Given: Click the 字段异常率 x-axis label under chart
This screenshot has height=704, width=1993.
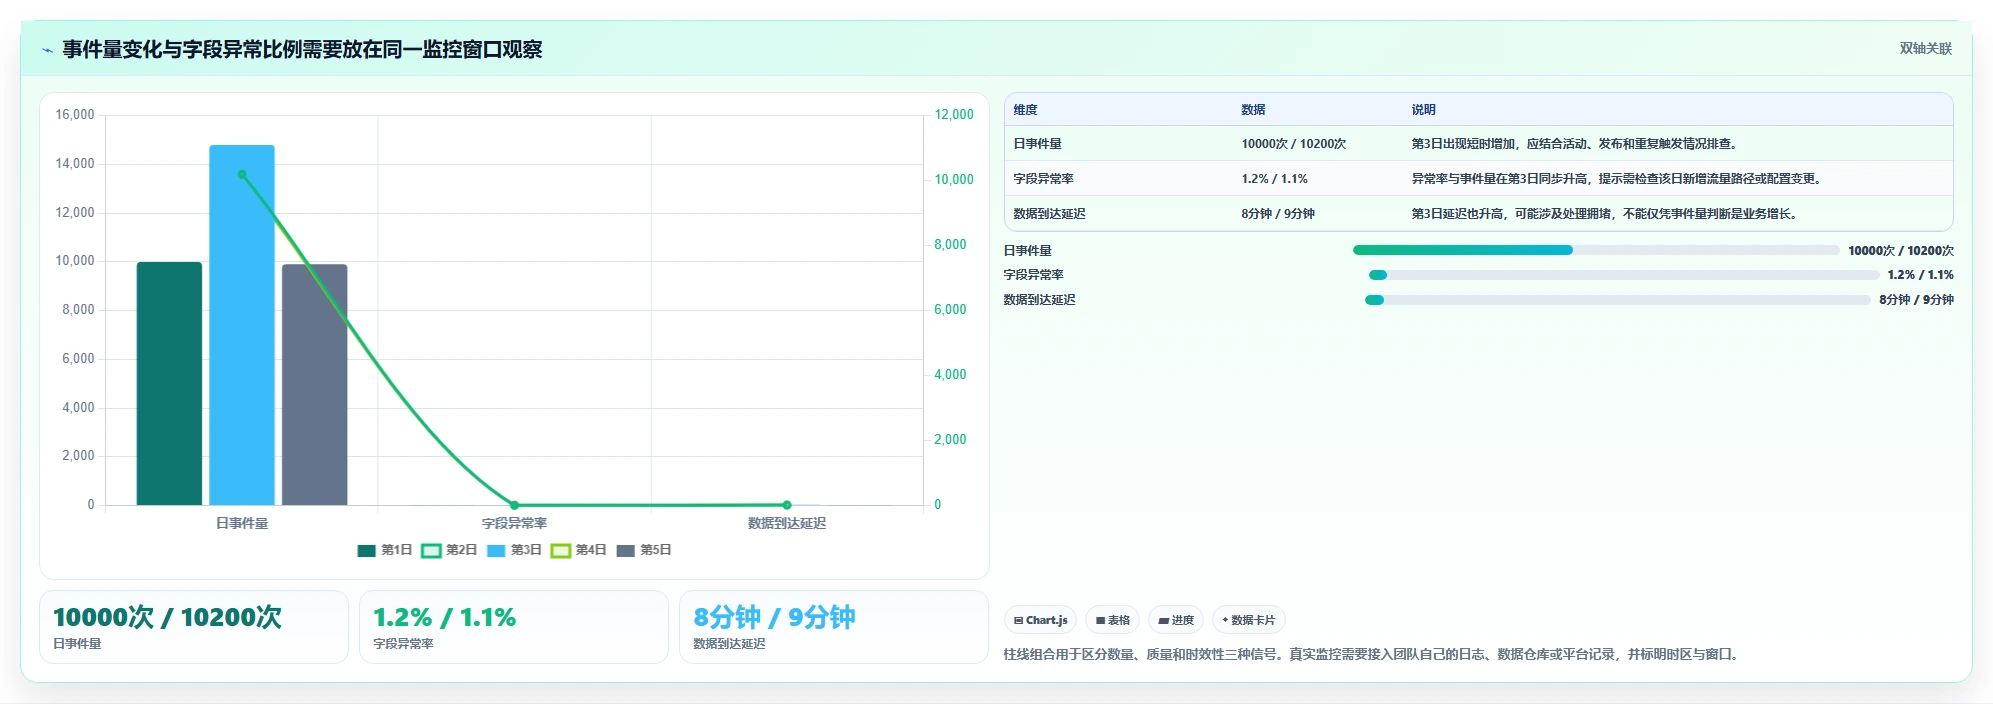Looking at the screenshot, I should click(x=514, y=524).
